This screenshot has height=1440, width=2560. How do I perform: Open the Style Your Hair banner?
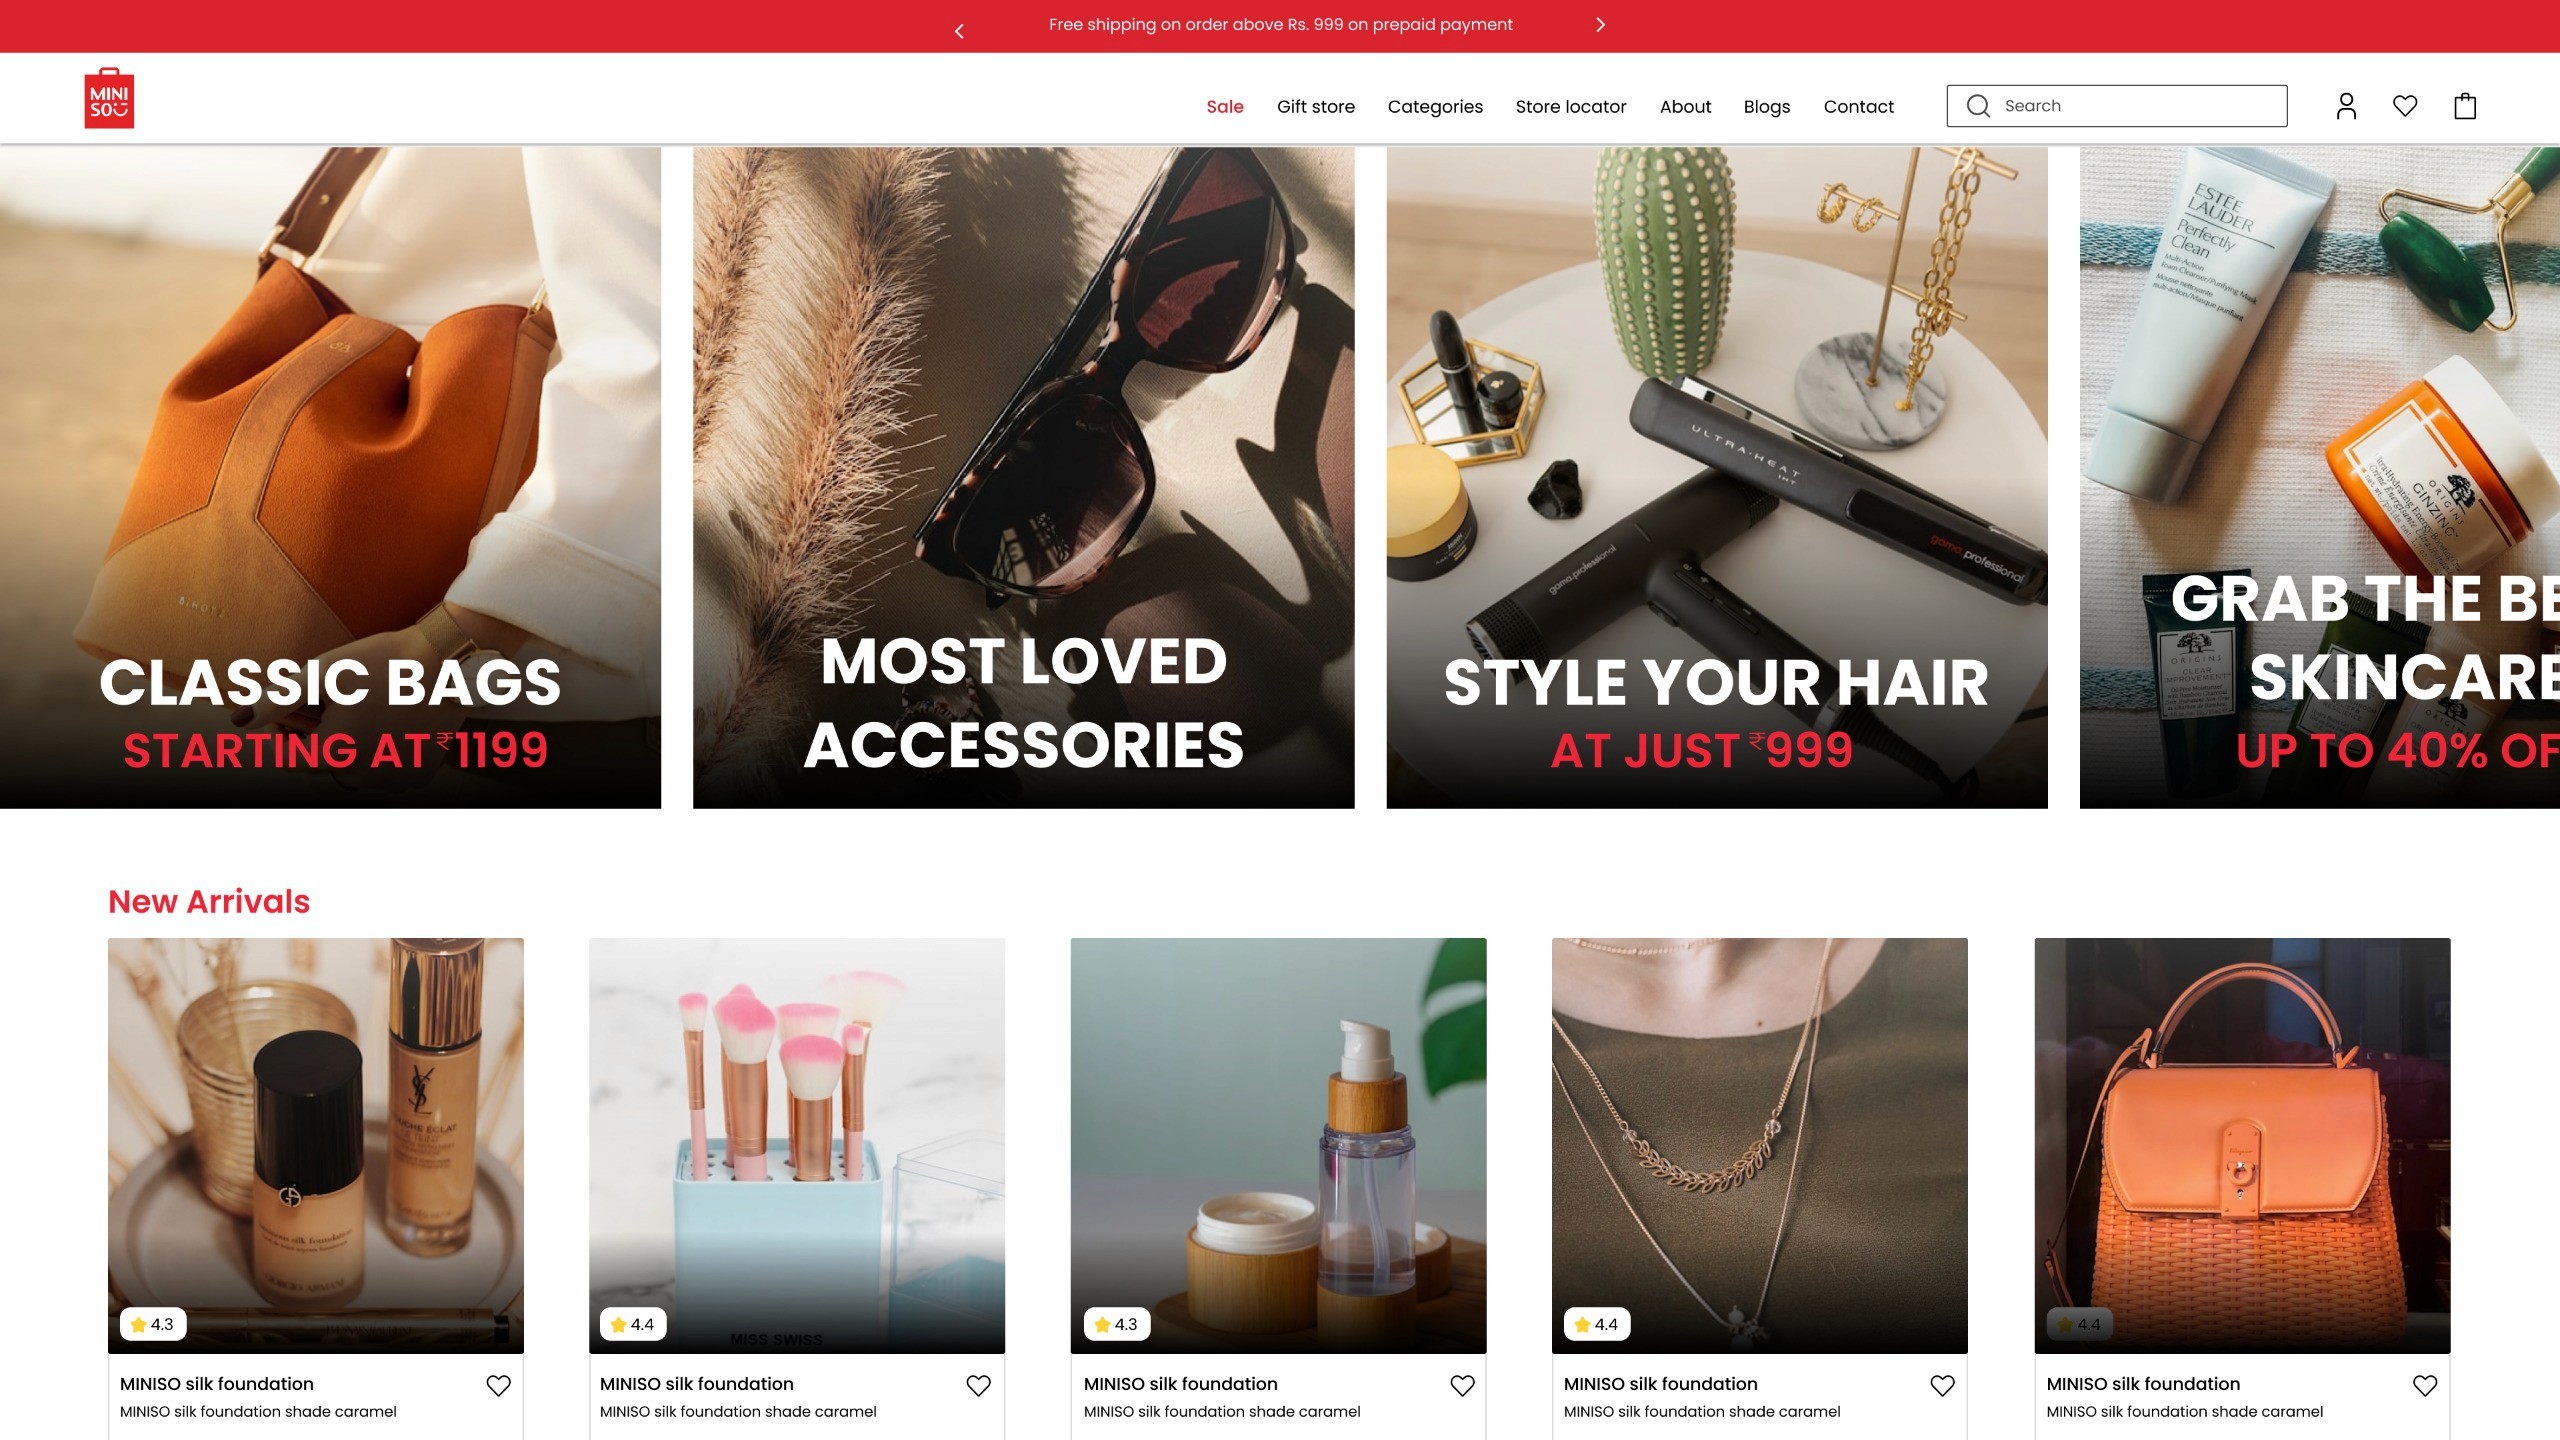tap(1716, 478)
